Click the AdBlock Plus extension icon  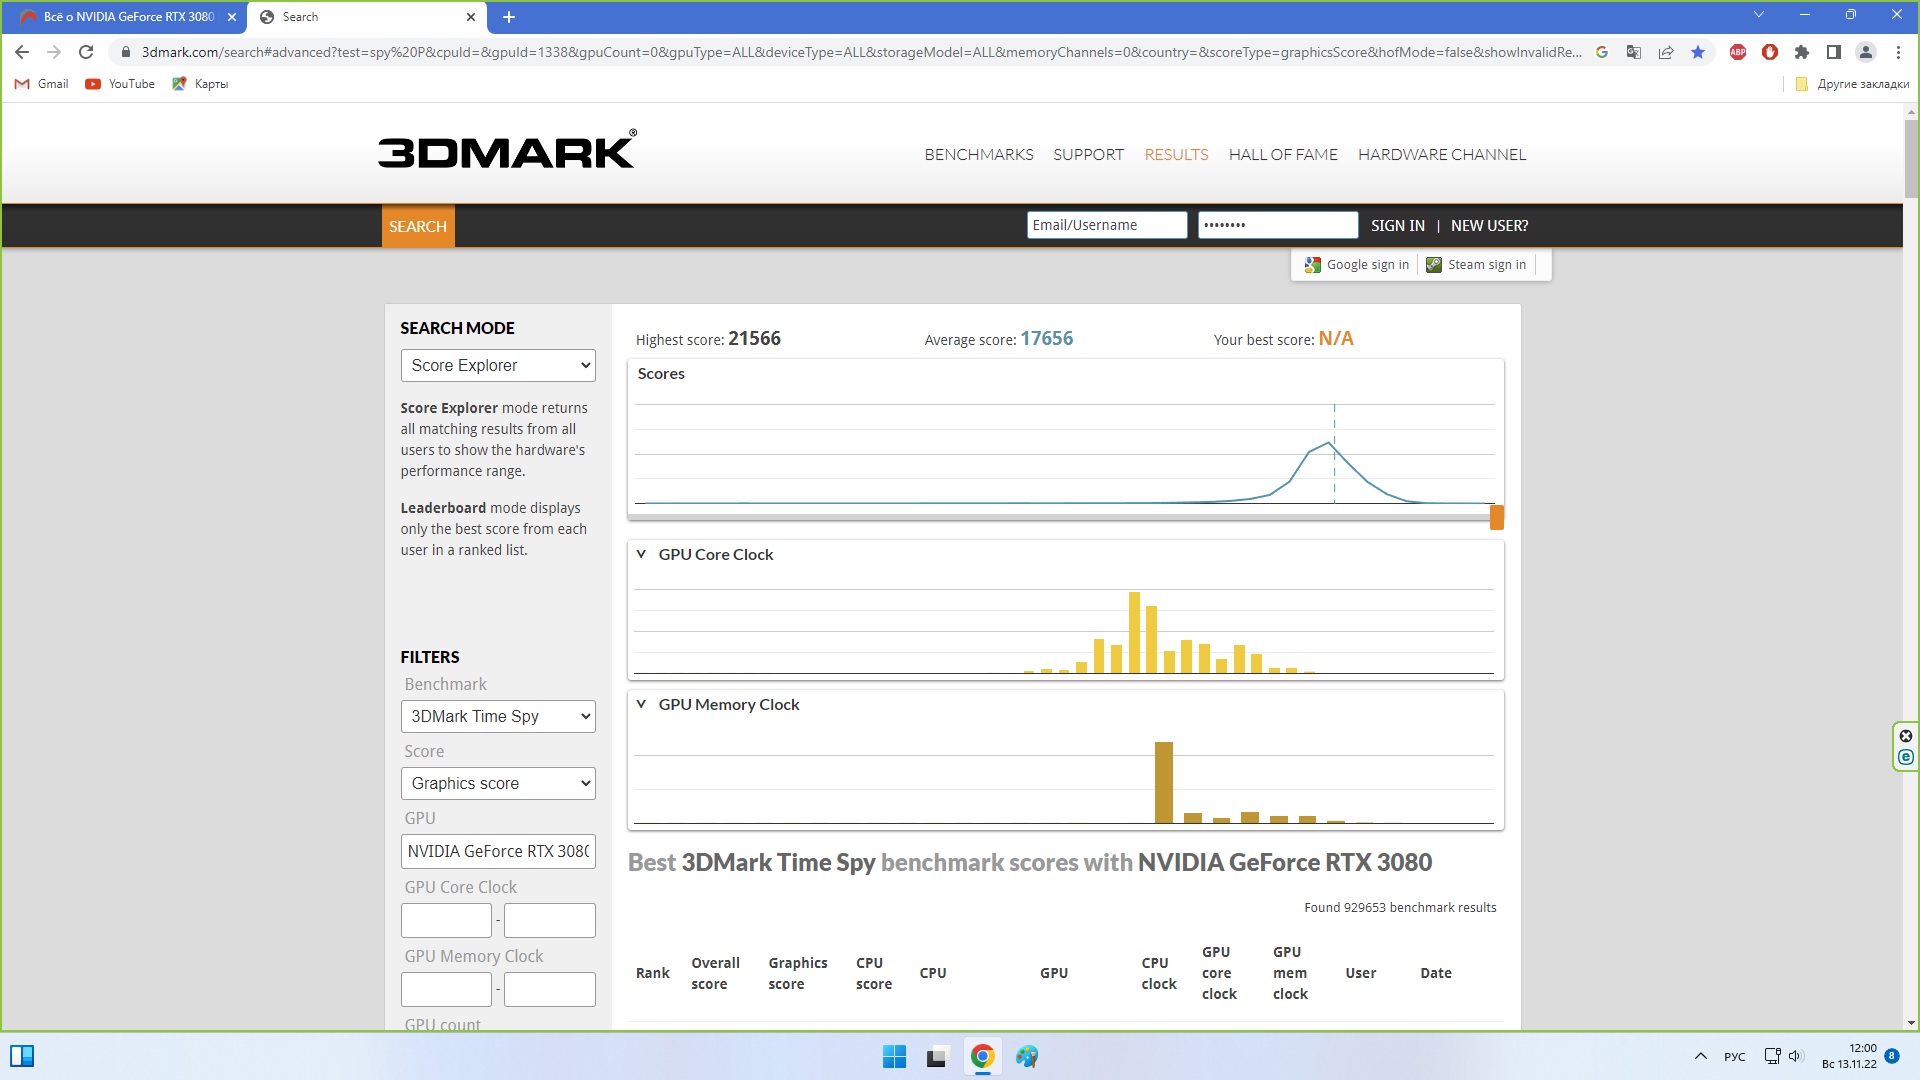coord(1738,52)
